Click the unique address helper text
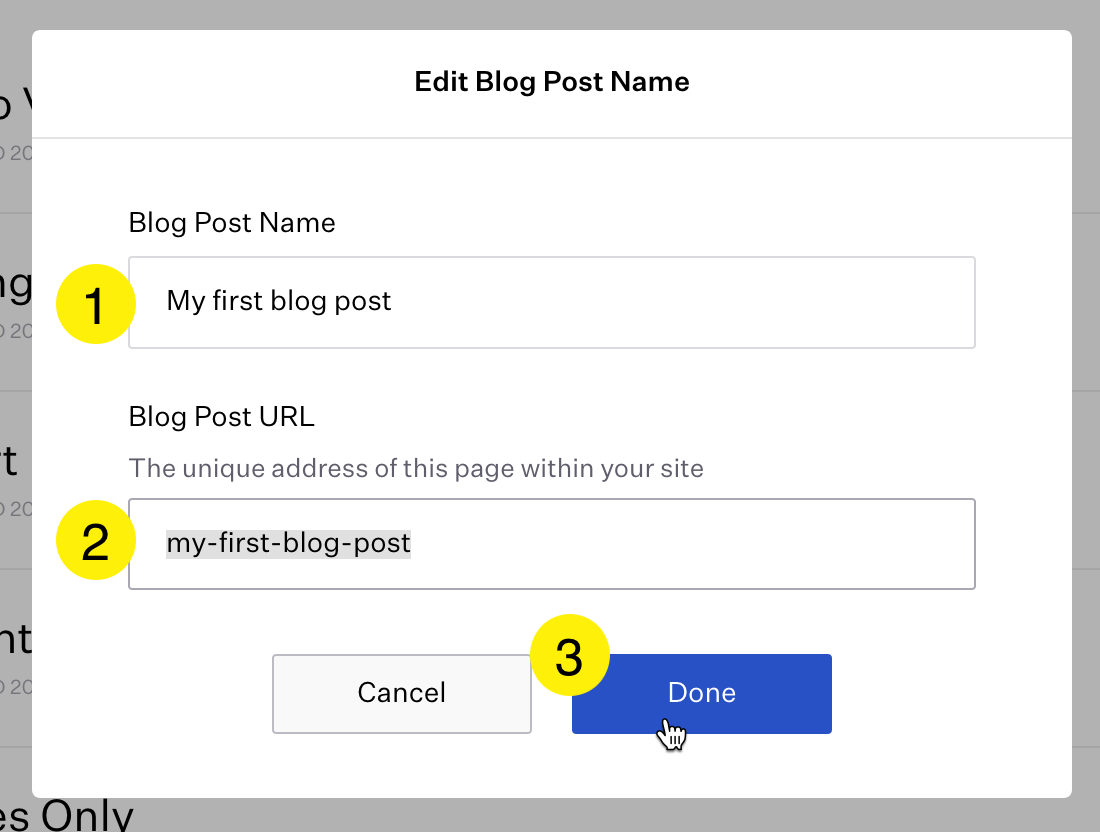 (416, 467)
